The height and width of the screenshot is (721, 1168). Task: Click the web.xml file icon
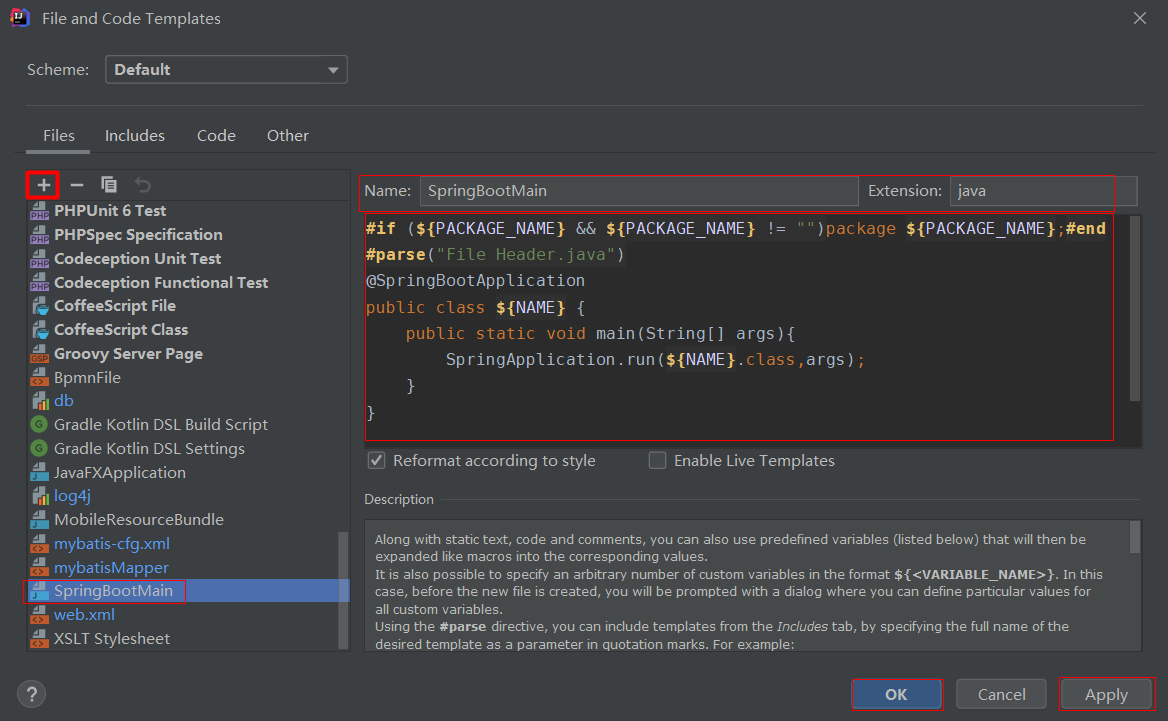39,615
